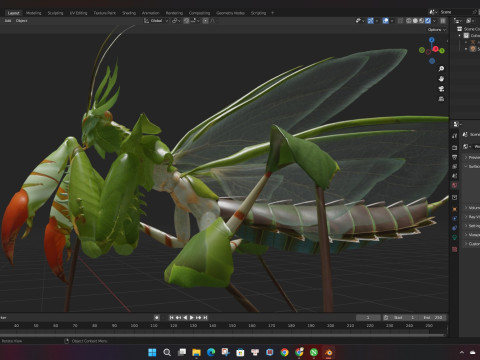Toggle X-ray mode in viewport
This screenshot has height=360, width=480.
point(400,21)
